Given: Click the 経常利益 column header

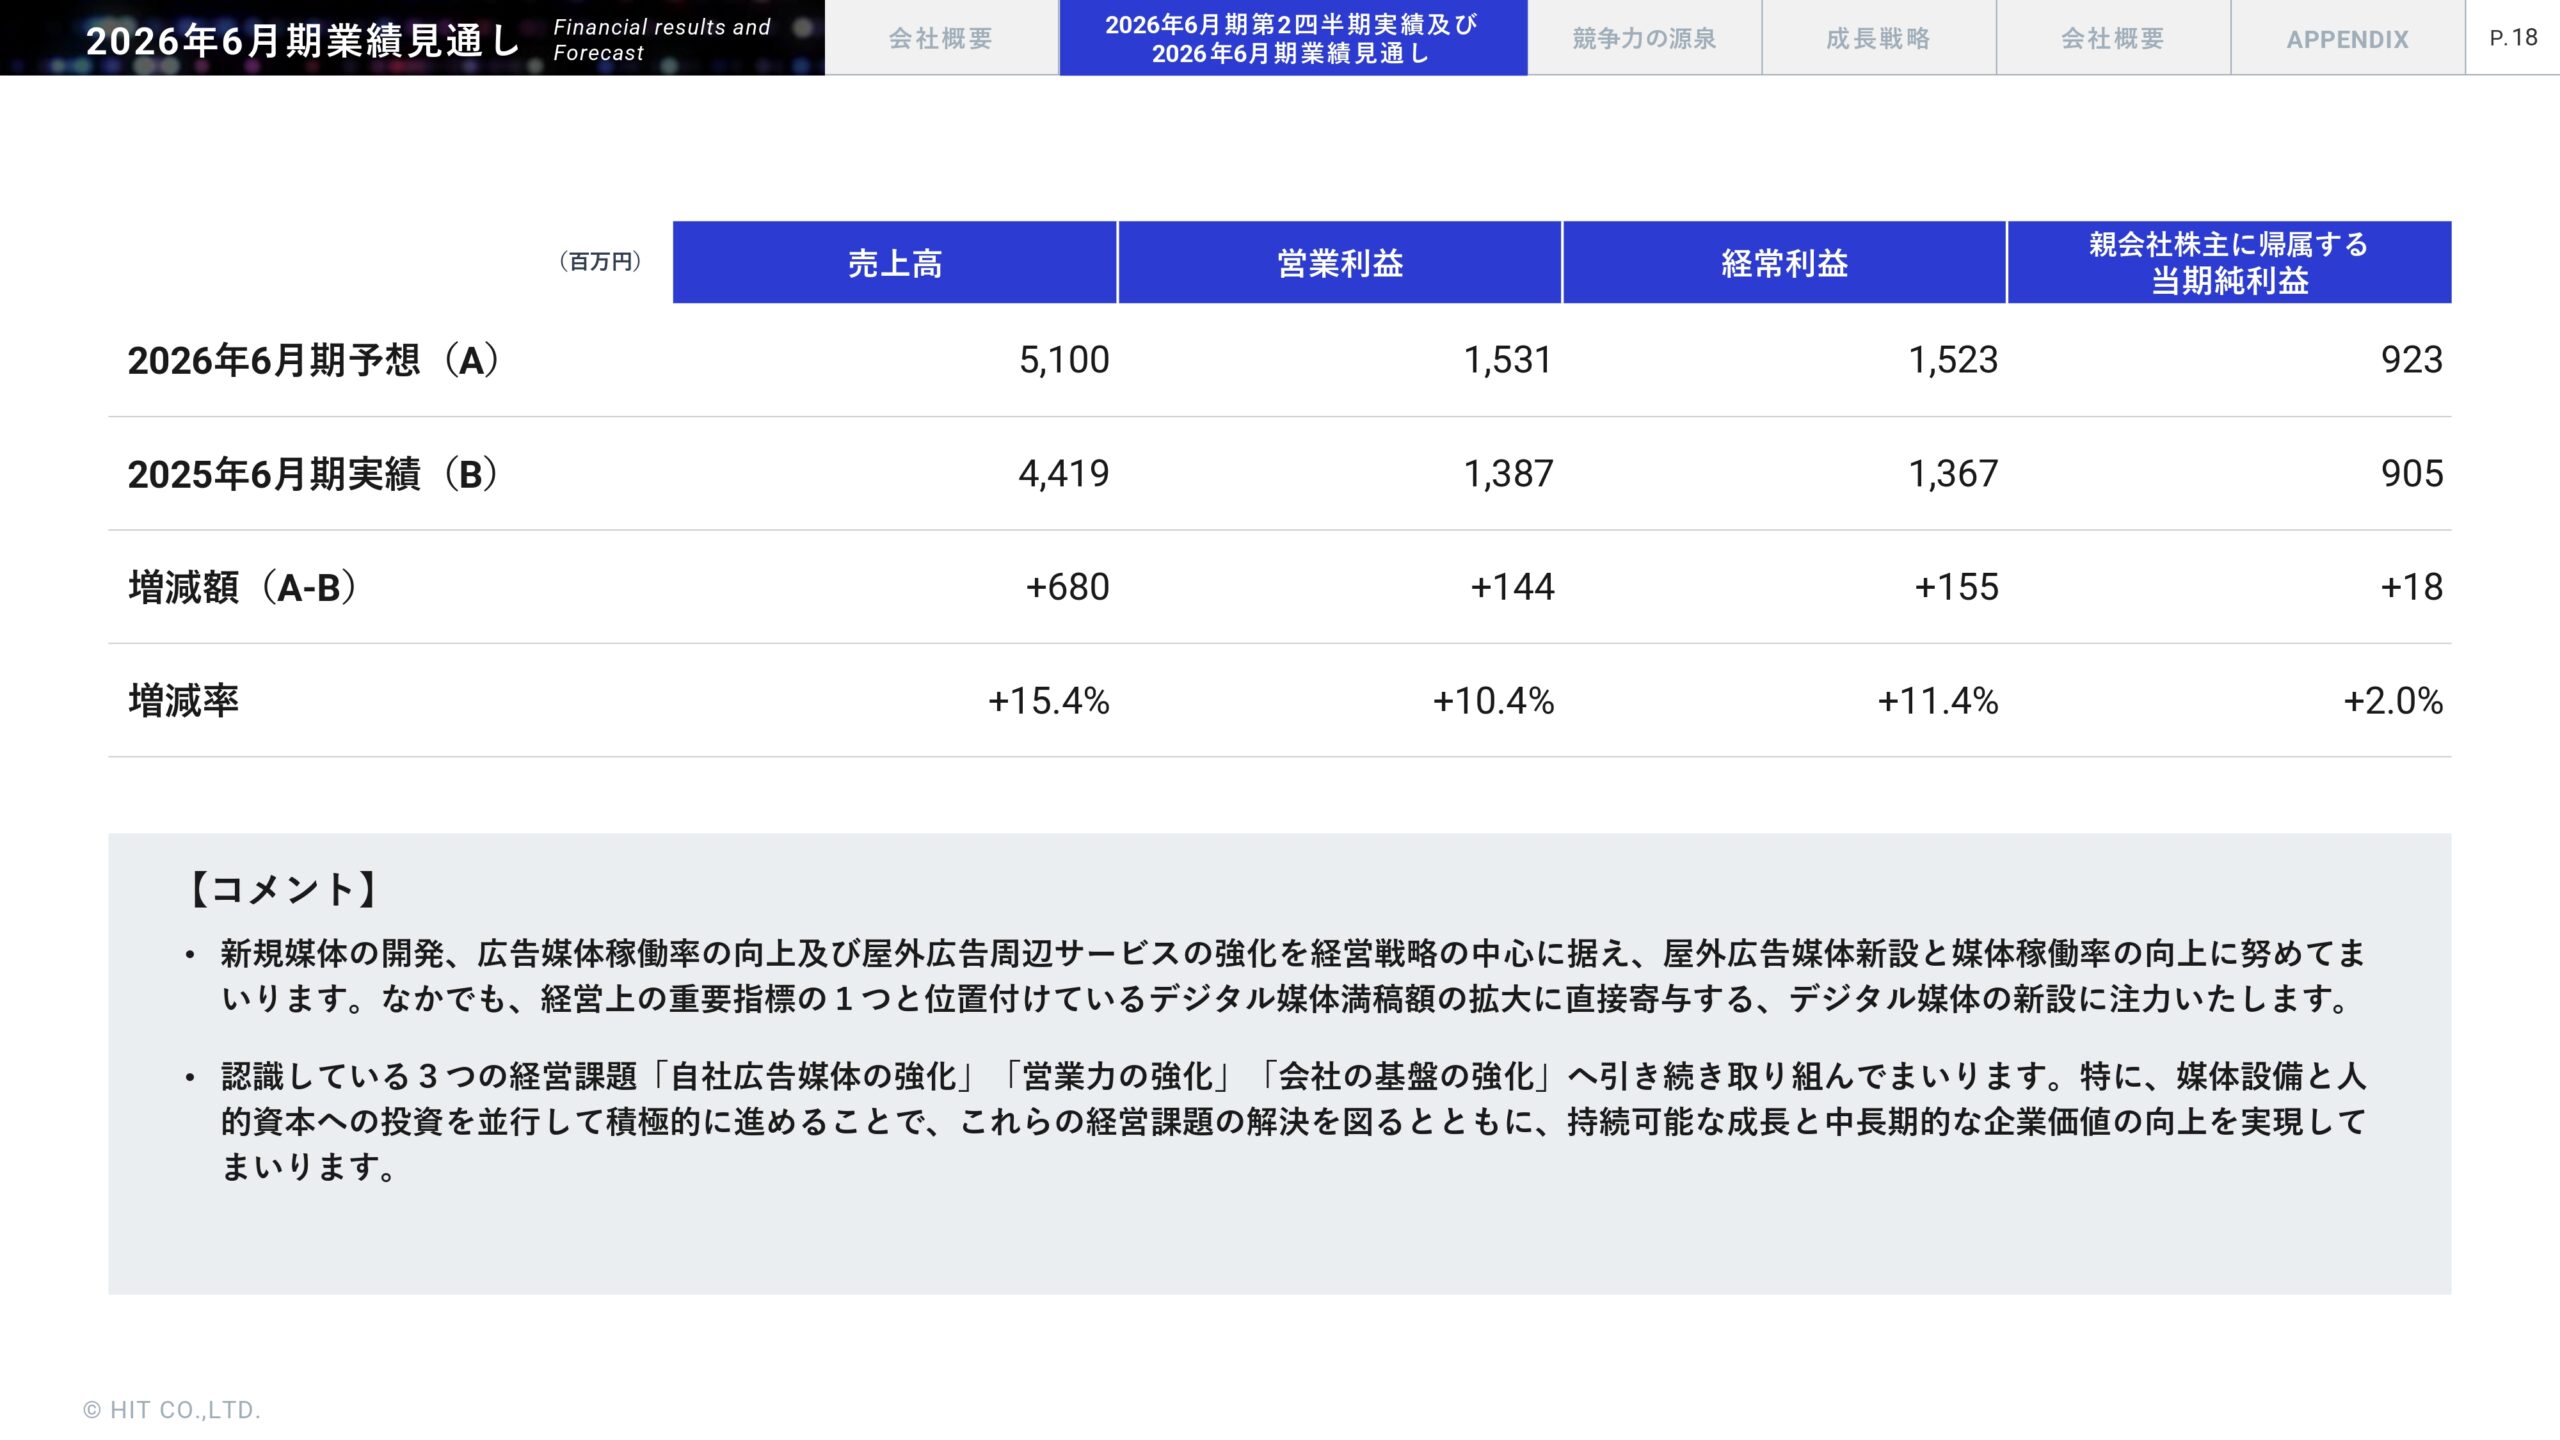Looking at the screenshot, I should pyautogui.click(x=1784, y=263).
